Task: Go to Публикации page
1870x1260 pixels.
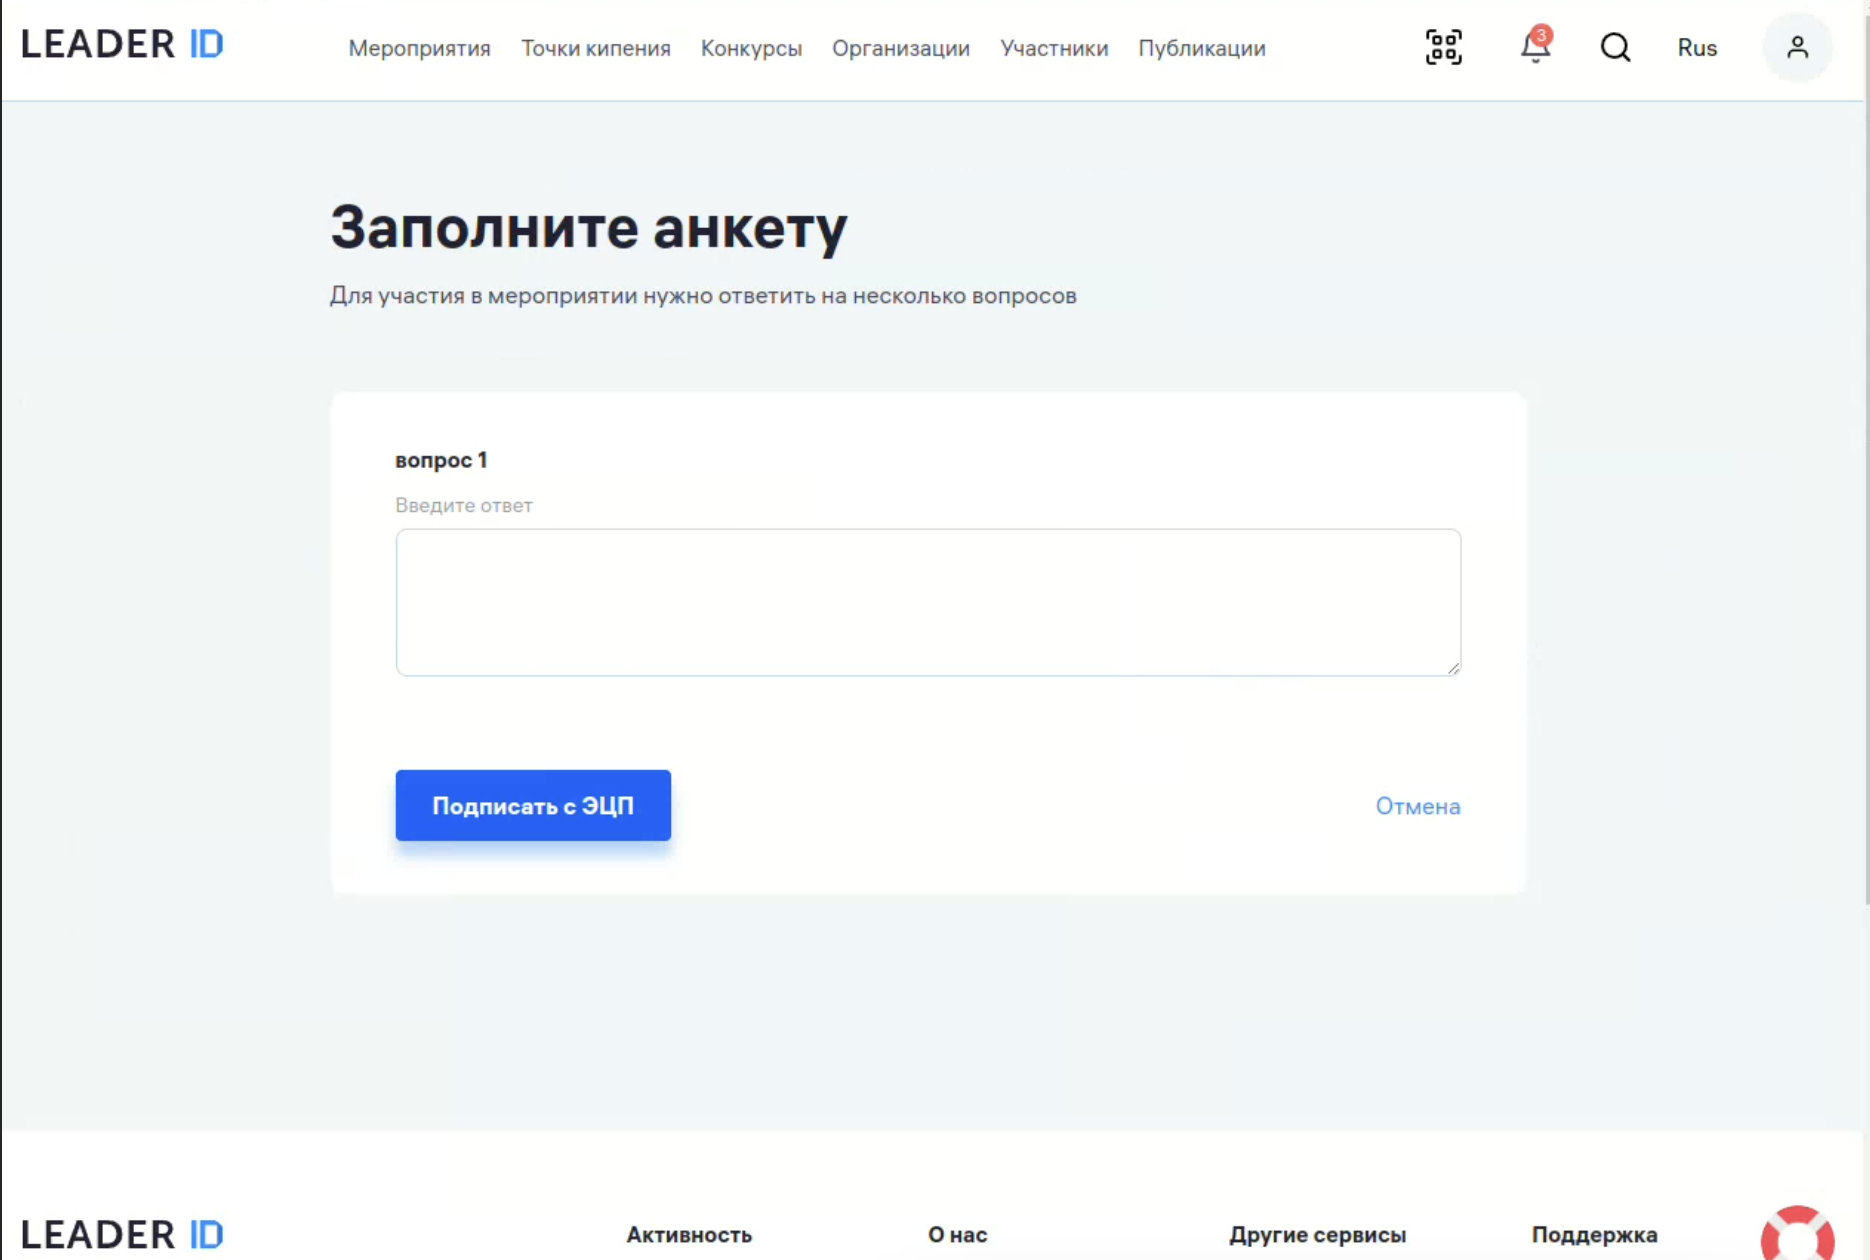Action: pos(1201,48)
